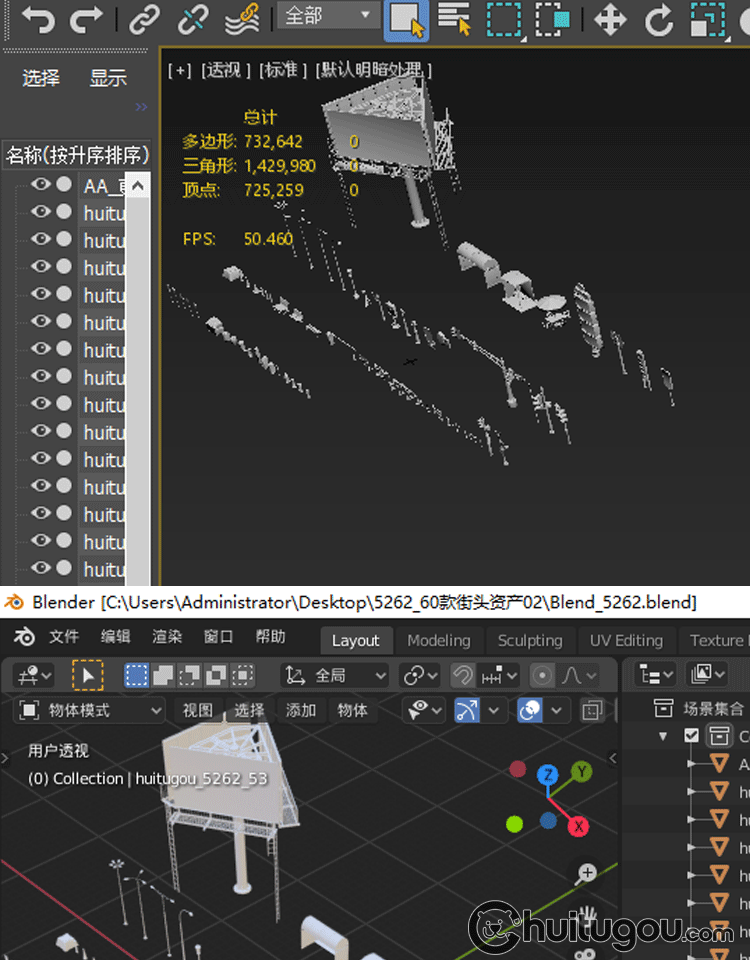This screenshot has height=960, width=750.
Task: Open the 渲染 menu in Blender
Action: pos(167,637)
